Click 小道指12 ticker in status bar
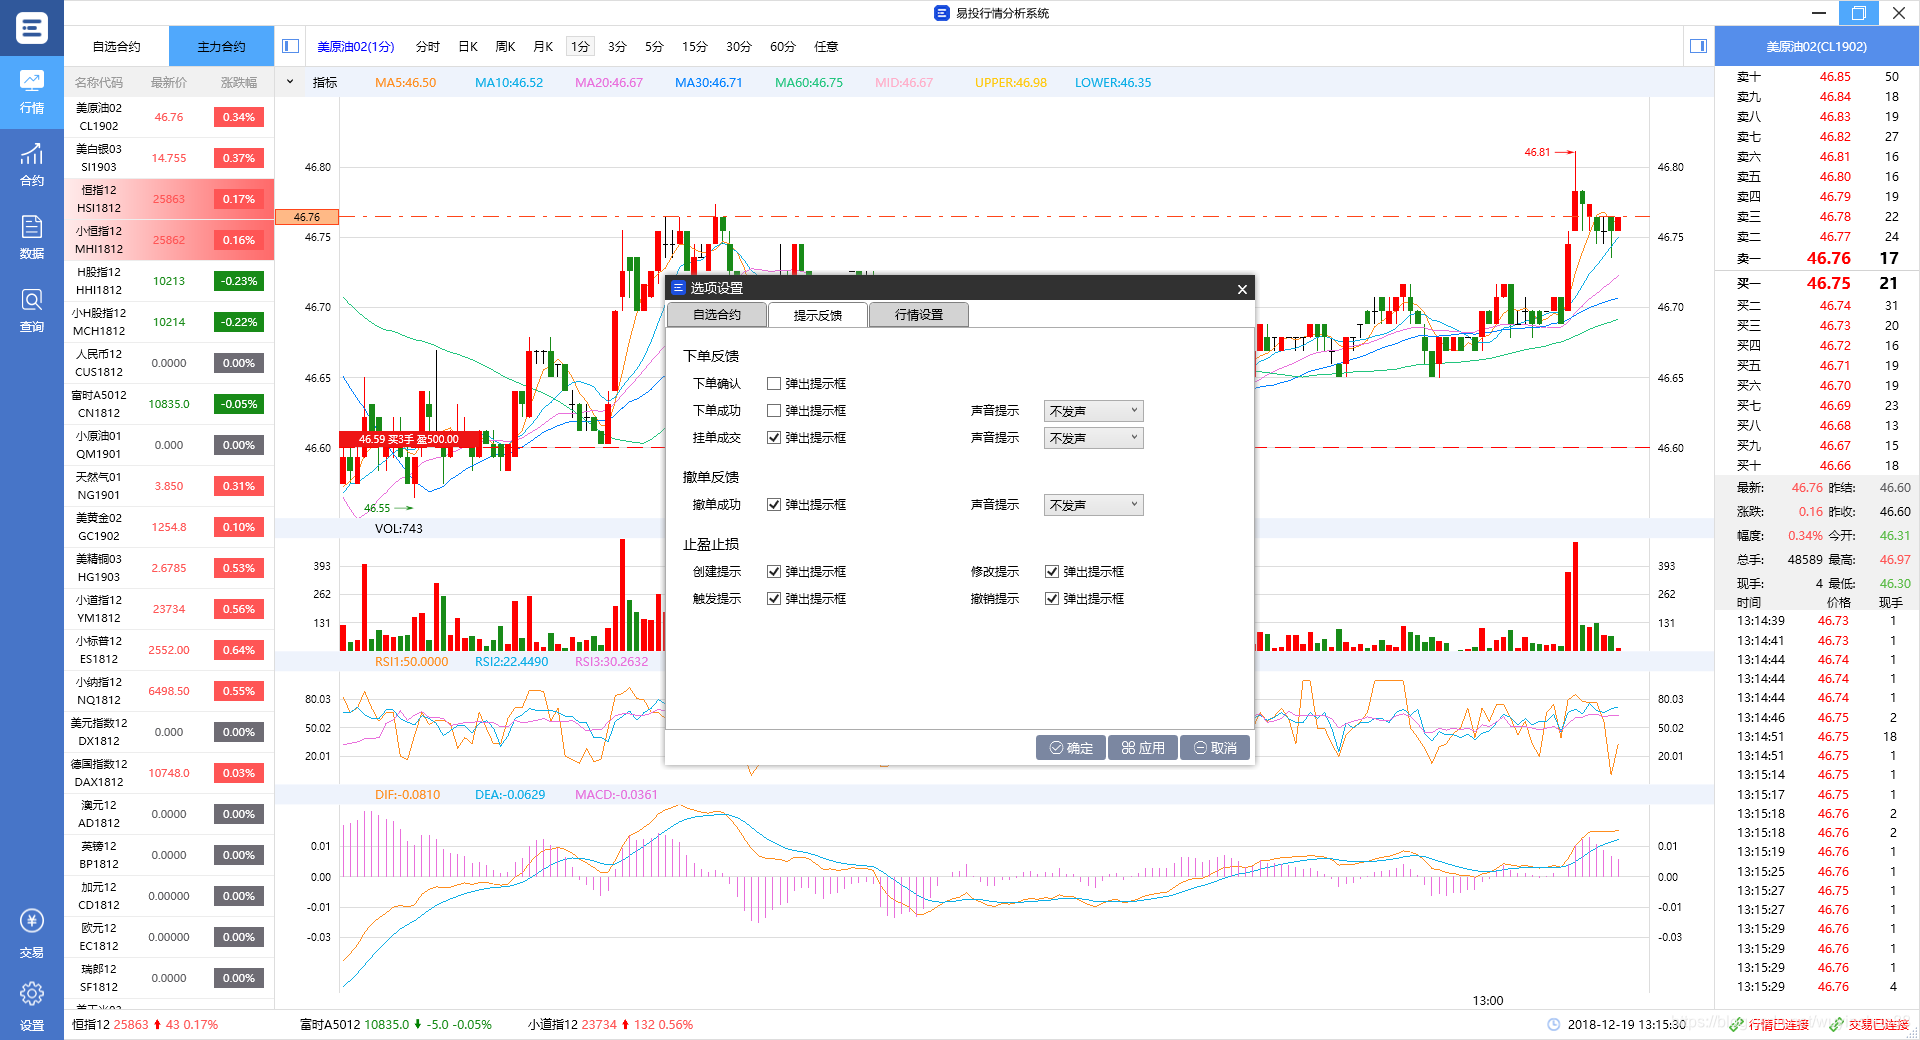Screen dimensions: 1920x1040 610,1025
